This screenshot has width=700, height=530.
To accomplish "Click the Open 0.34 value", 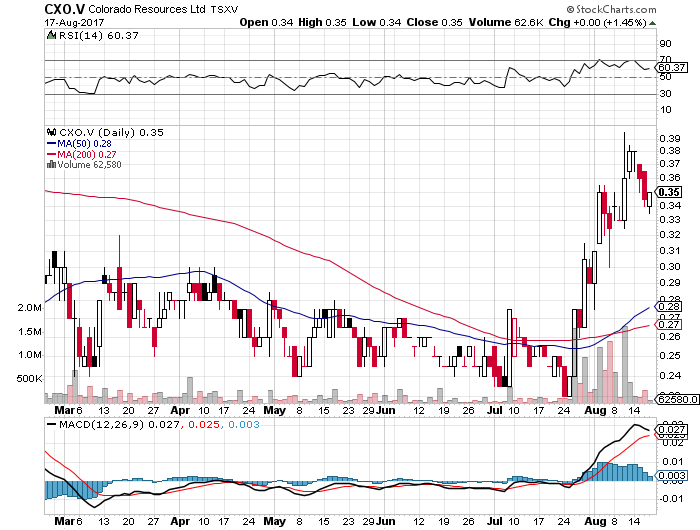I will (x=266, y=22).
